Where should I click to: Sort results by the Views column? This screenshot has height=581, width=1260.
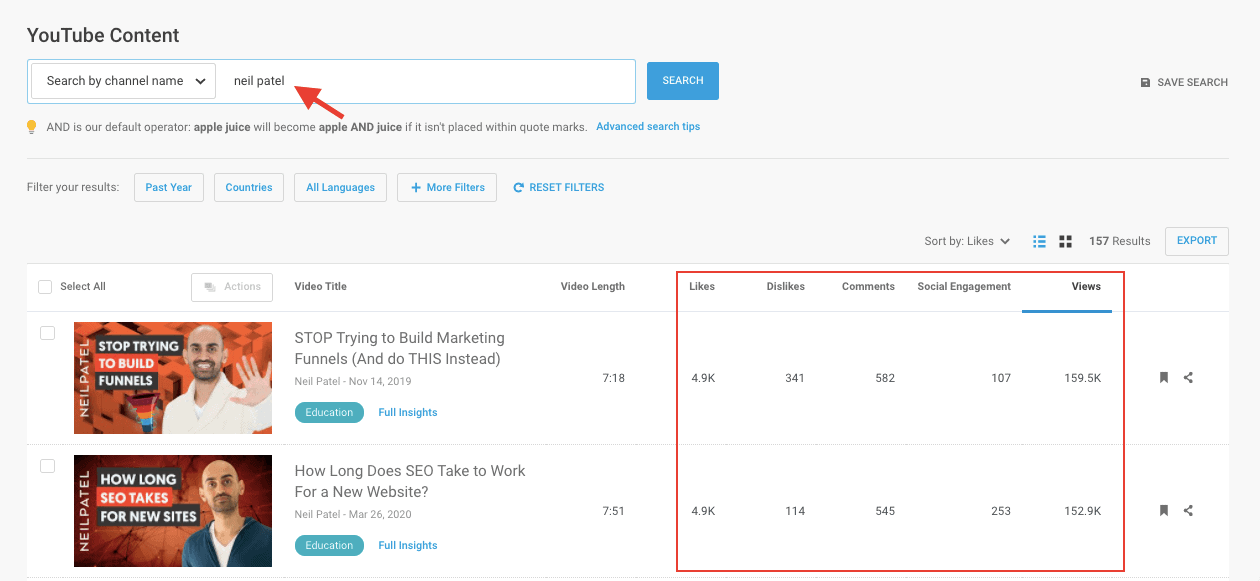[1085, 287]
